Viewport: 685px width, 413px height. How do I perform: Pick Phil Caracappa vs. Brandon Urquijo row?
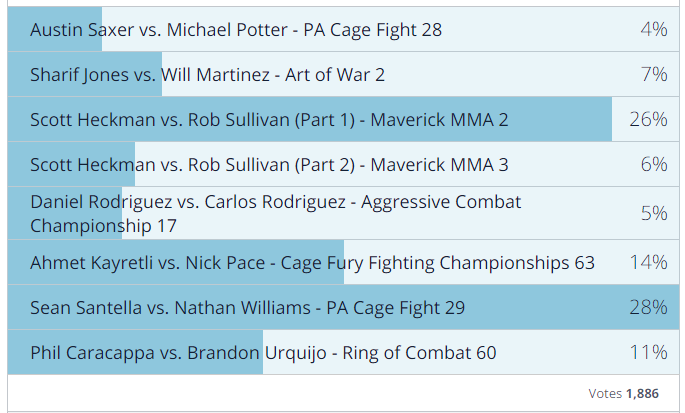[x=343, y=352]
